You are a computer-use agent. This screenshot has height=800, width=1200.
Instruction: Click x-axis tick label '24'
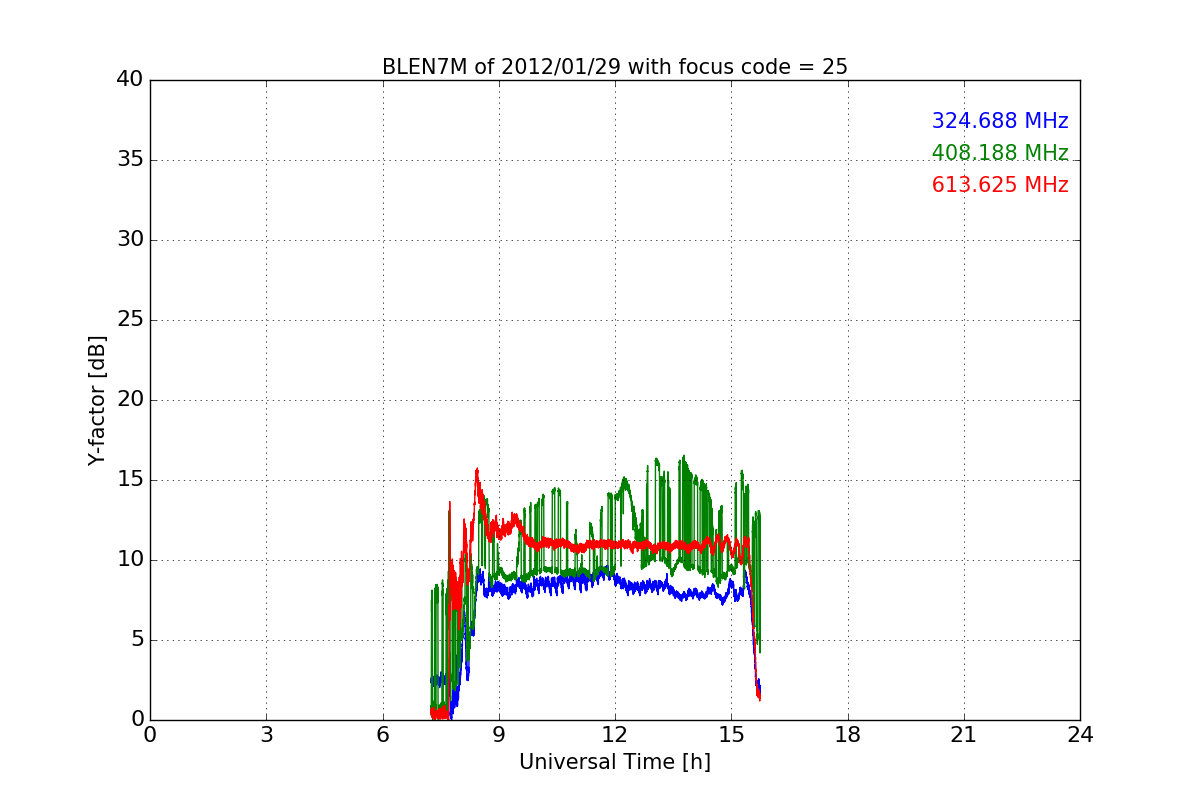tap(1080, 735)
